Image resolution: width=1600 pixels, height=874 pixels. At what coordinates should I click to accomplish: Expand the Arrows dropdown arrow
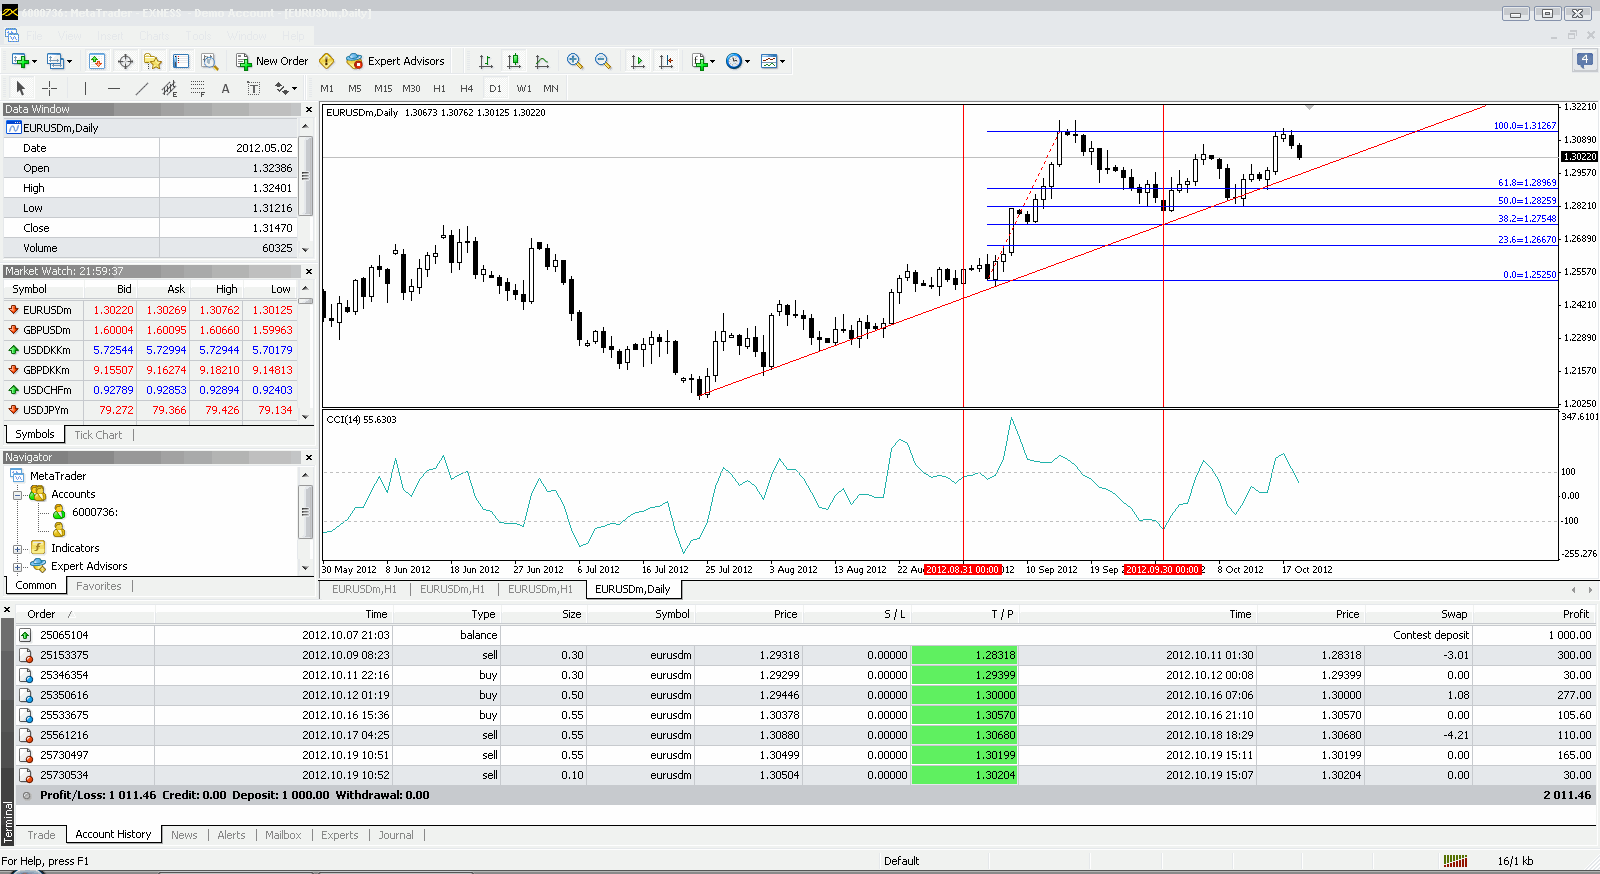point(295,89)
